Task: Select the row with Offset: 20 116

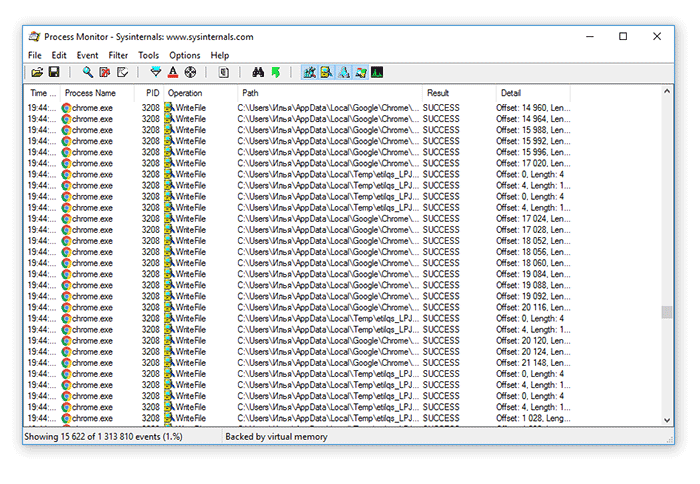Action: point(299,307)
